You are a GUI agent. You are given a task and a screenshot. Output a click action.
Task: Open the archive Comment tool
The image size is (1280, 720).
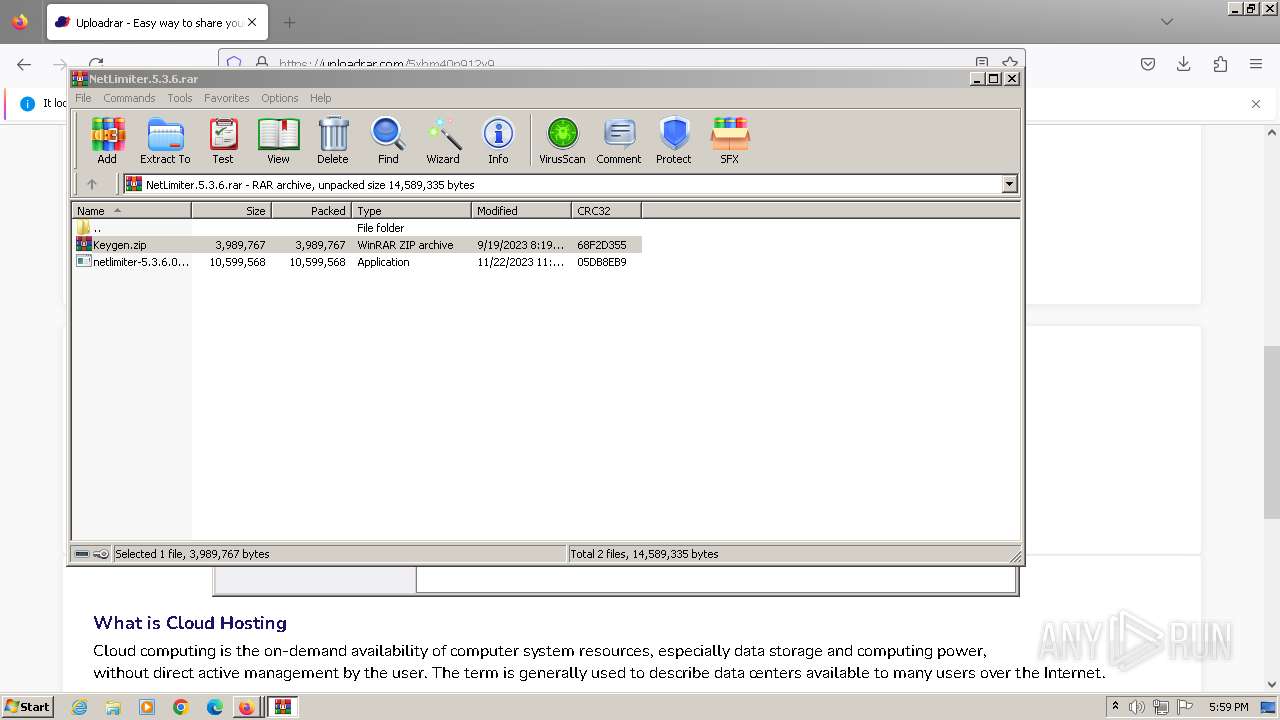(619, 140)
